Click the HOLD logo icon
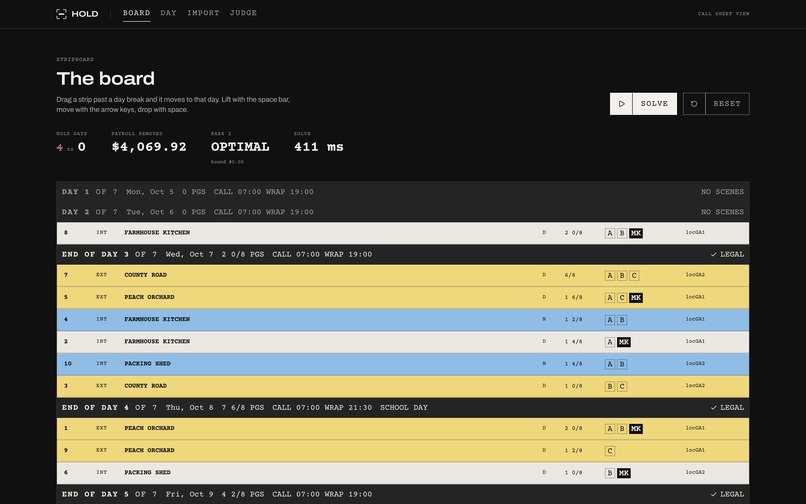 click(61, 14)
